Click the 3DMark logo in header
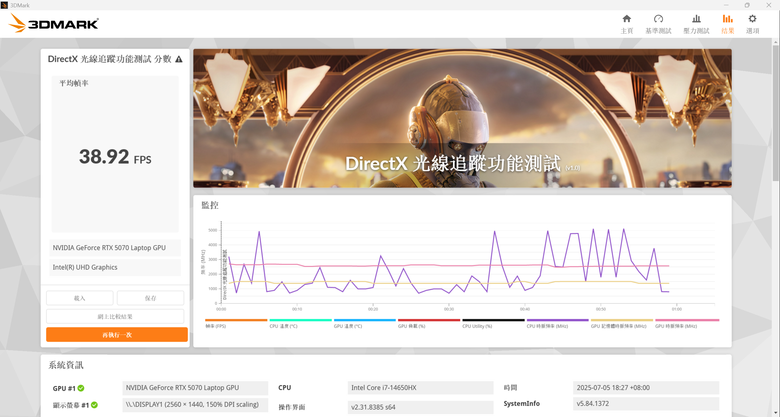Screen dimensions: 780x417 (x=54, y=23)
